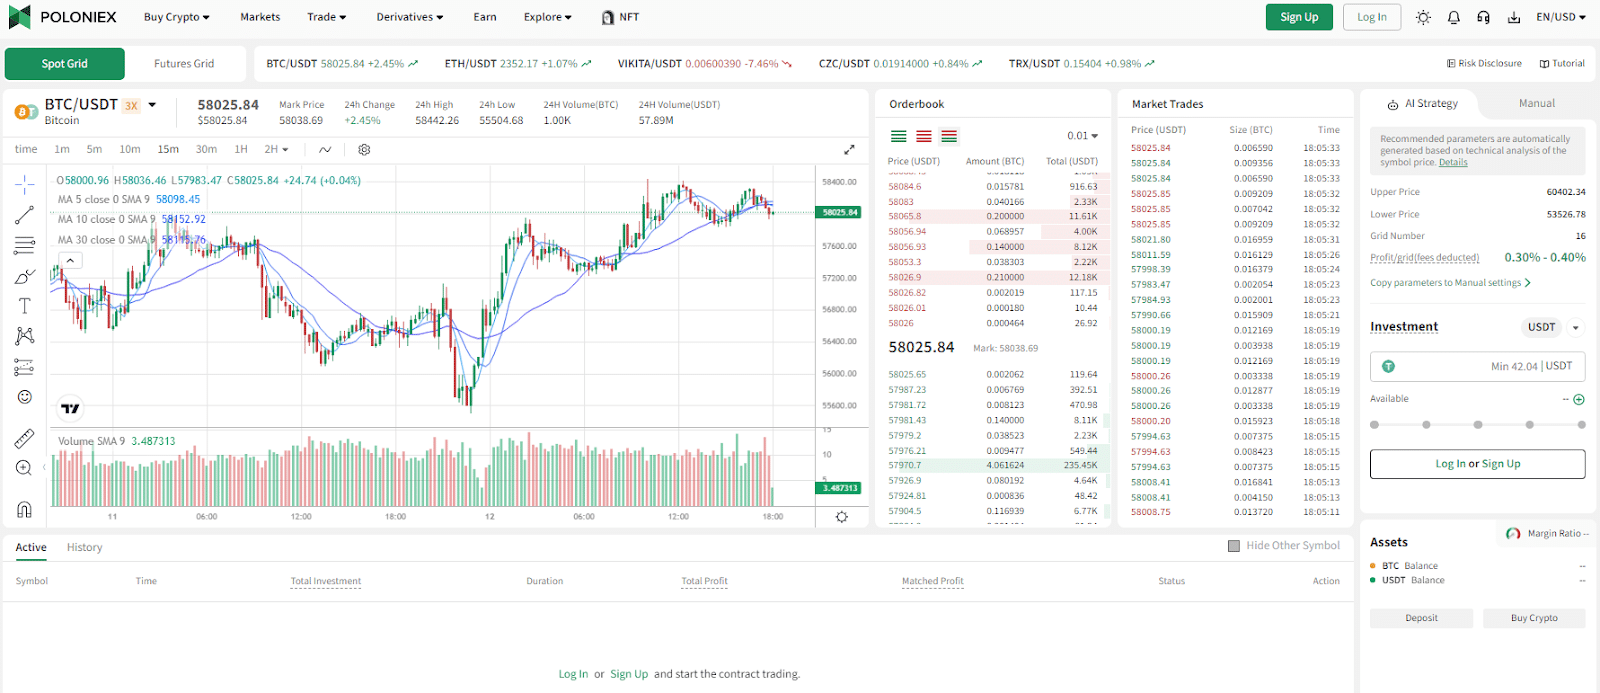Viewport: 1600px width, 693px height.
Task: Open the Risk Disclosure link
Action: pyautogui.click(x=1484, y=64)
